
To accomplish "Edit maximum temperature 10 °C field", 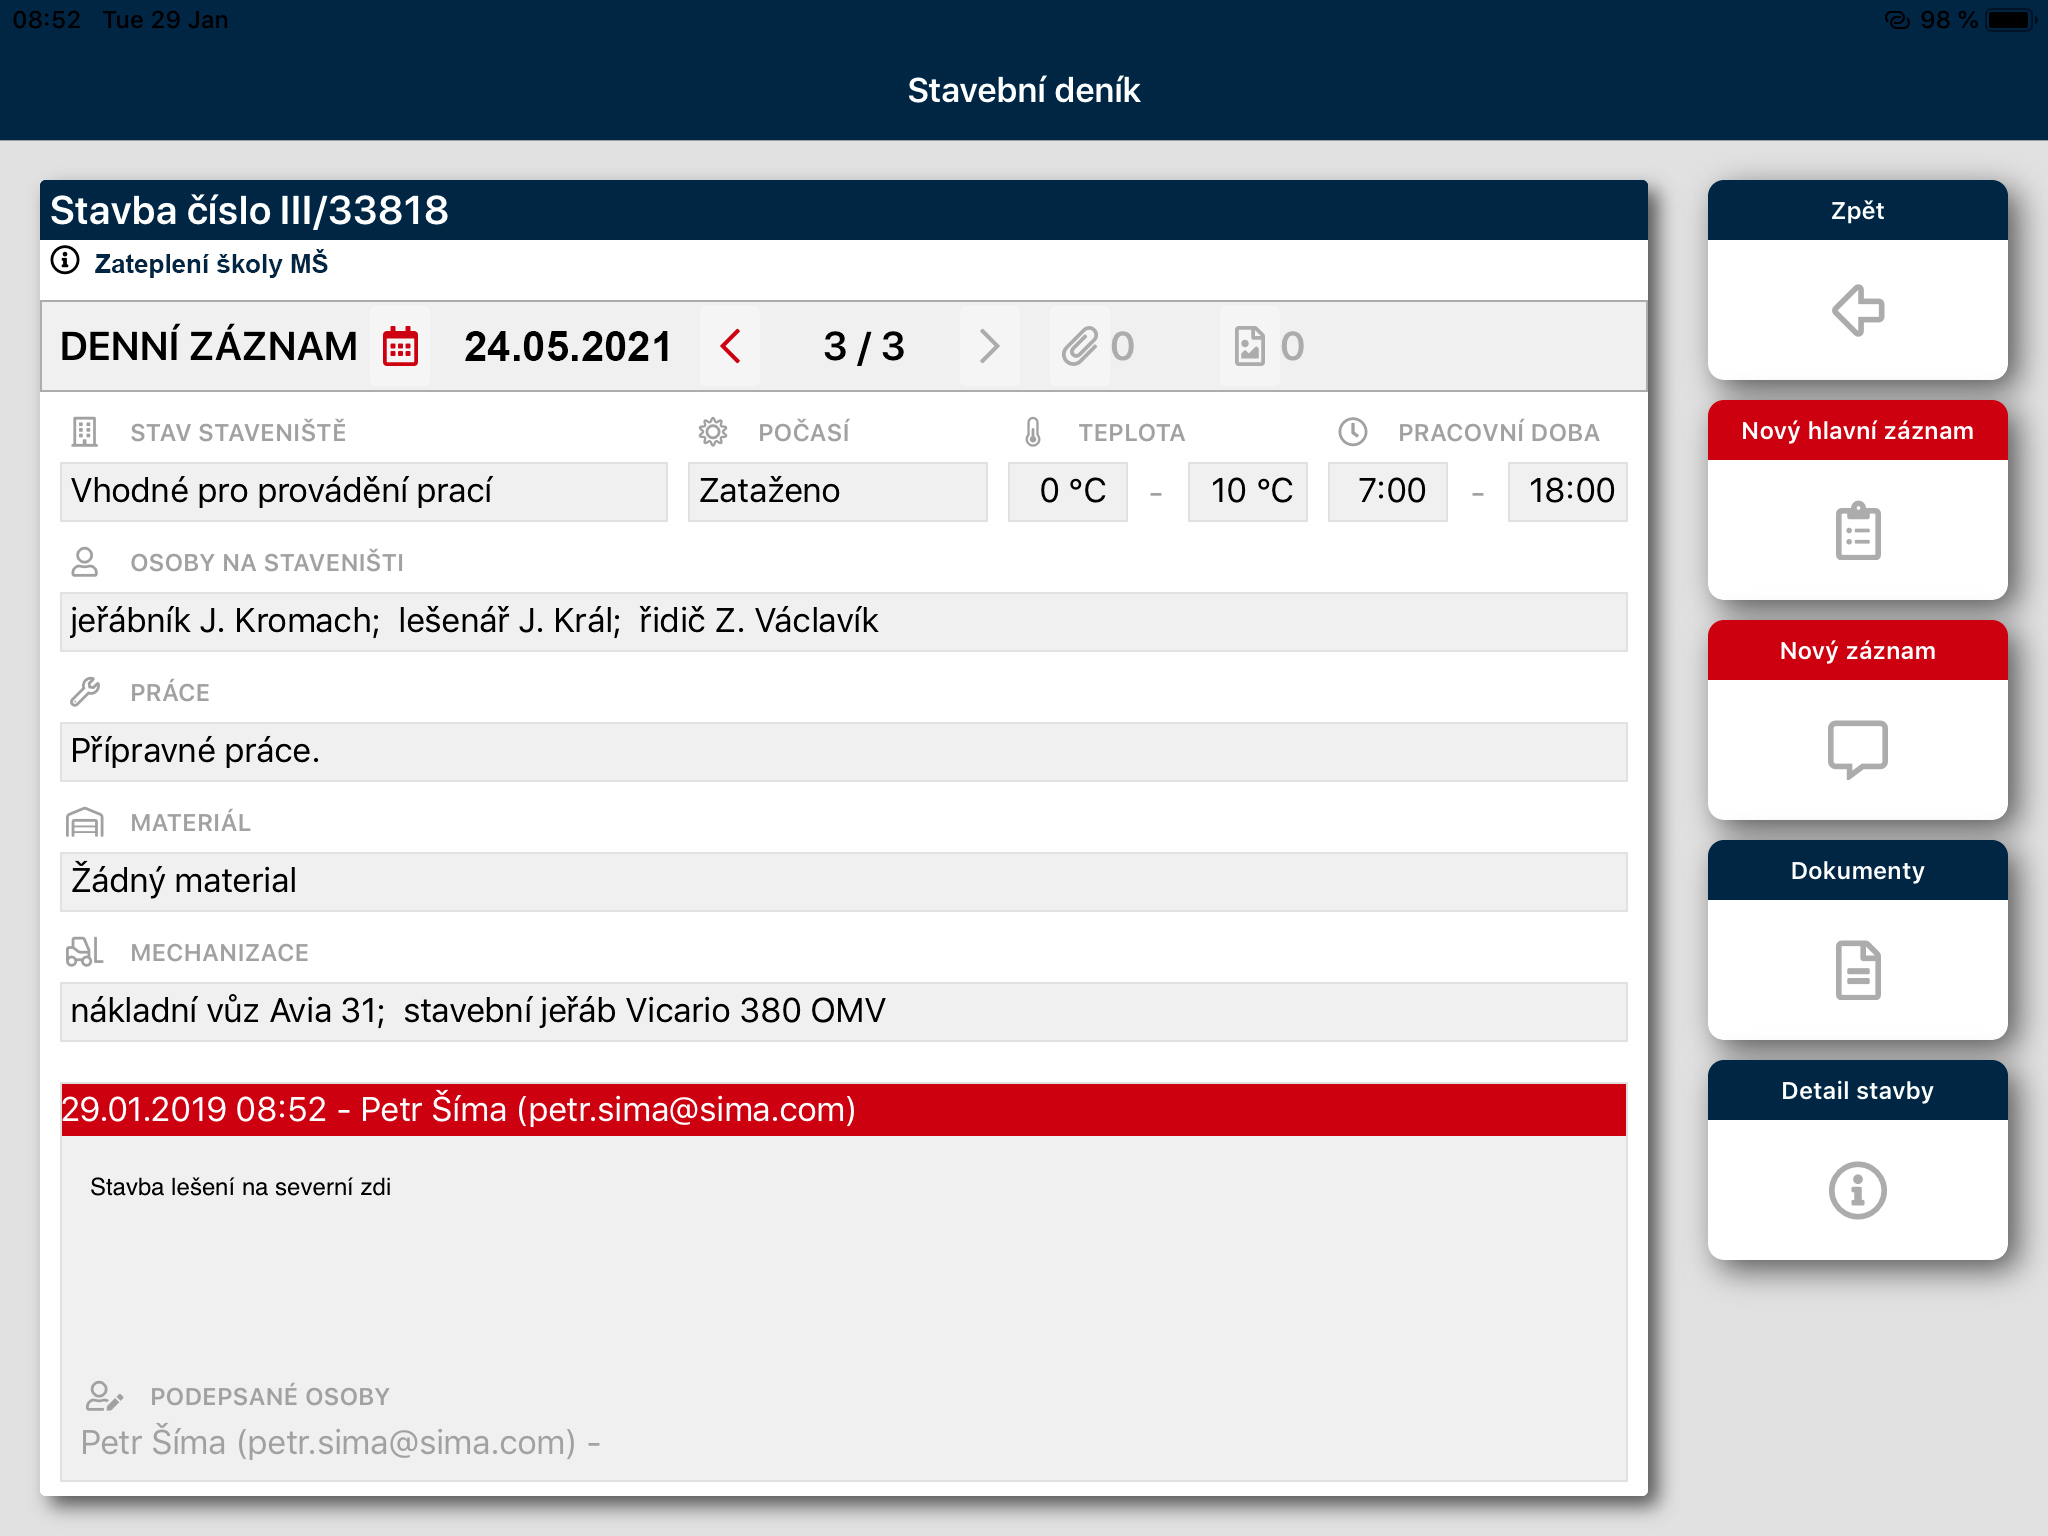I will pyautogui.click(x=1247, y=491).
